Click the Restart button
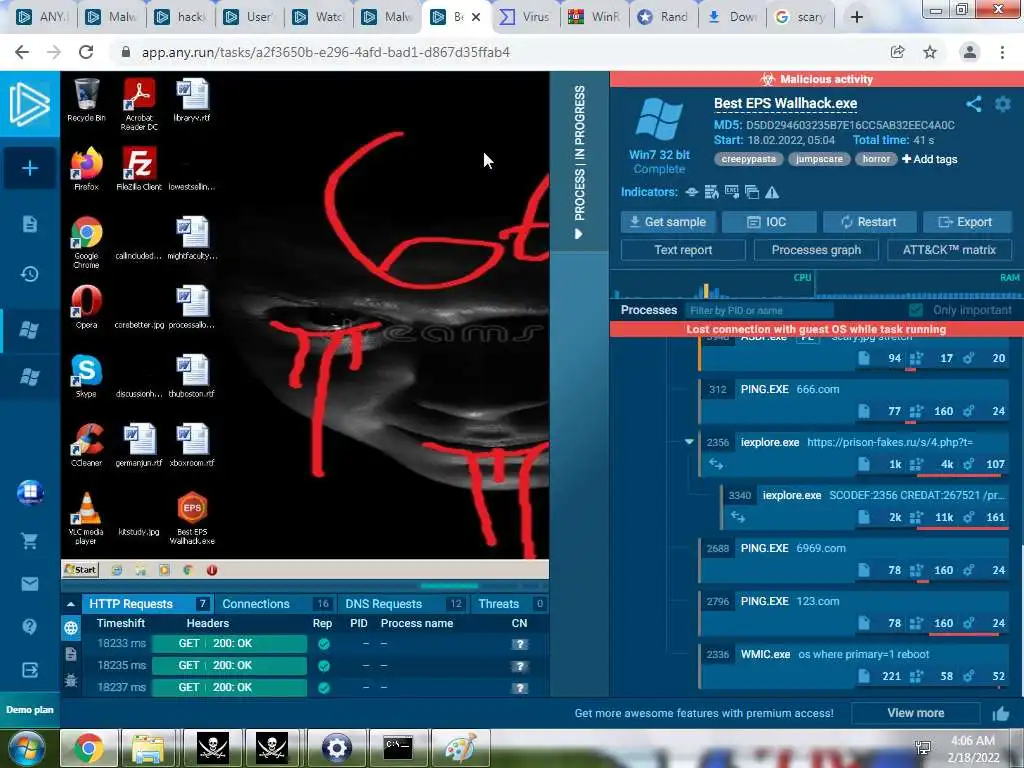 click(x=869, y=222)
